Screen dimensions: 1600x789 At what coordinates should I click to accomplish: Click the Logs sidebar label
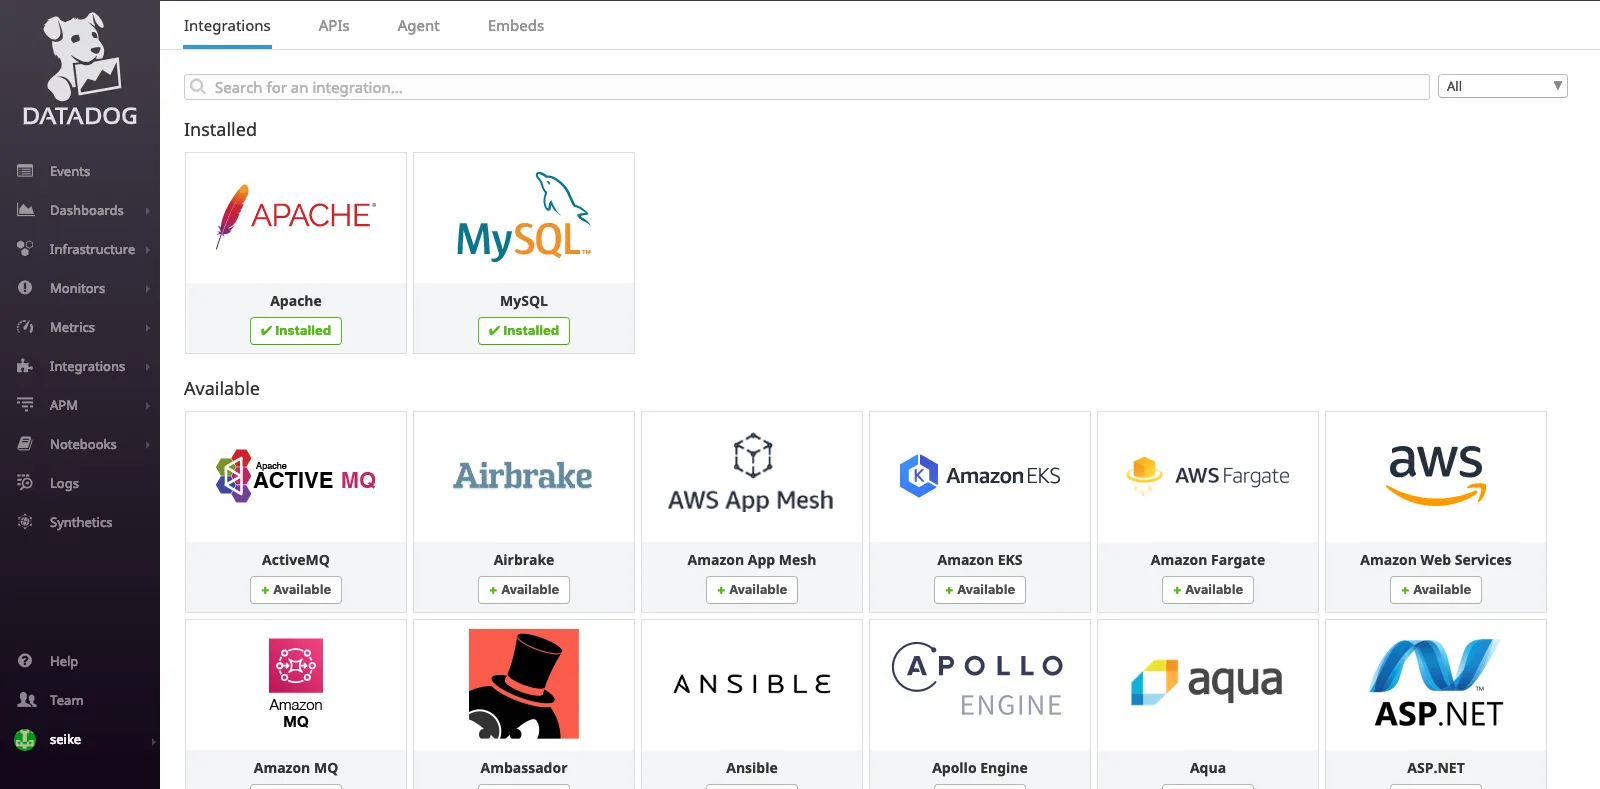point(64,483)
